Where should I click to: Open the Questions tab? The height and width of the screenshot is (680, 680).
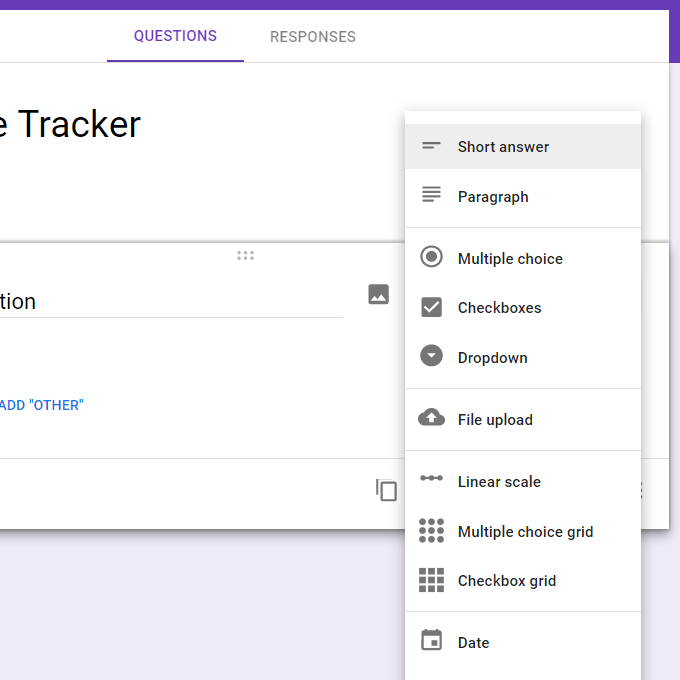pyautogui.click(x=175, y=36)
